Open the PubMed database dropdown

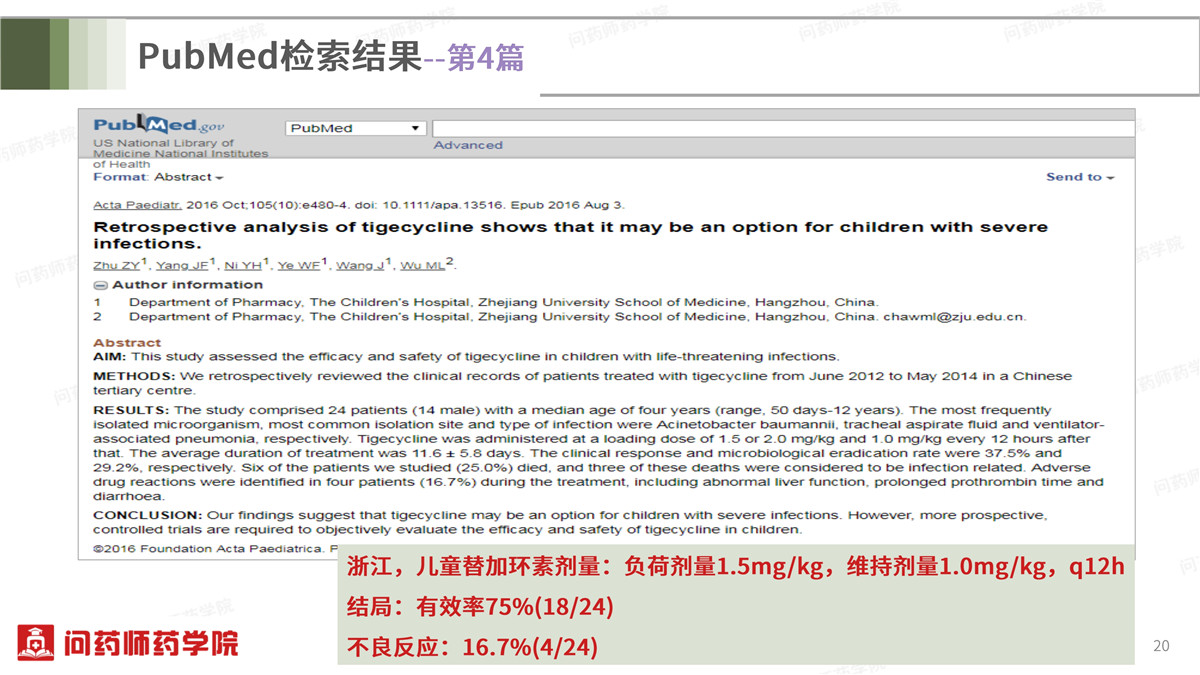[x=356, y=128]
